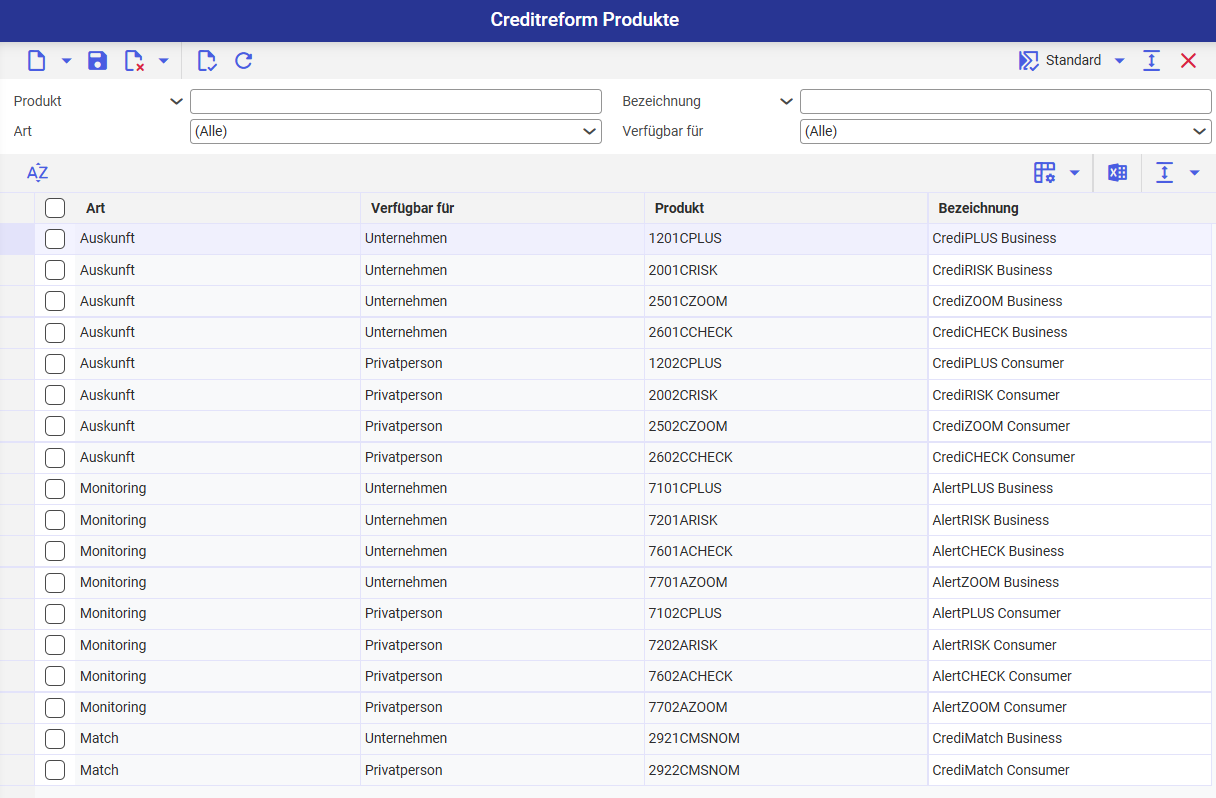Close the Creditreform Produkte view
Screen dimensions: 1216x798
click(x=1188, y=61)
